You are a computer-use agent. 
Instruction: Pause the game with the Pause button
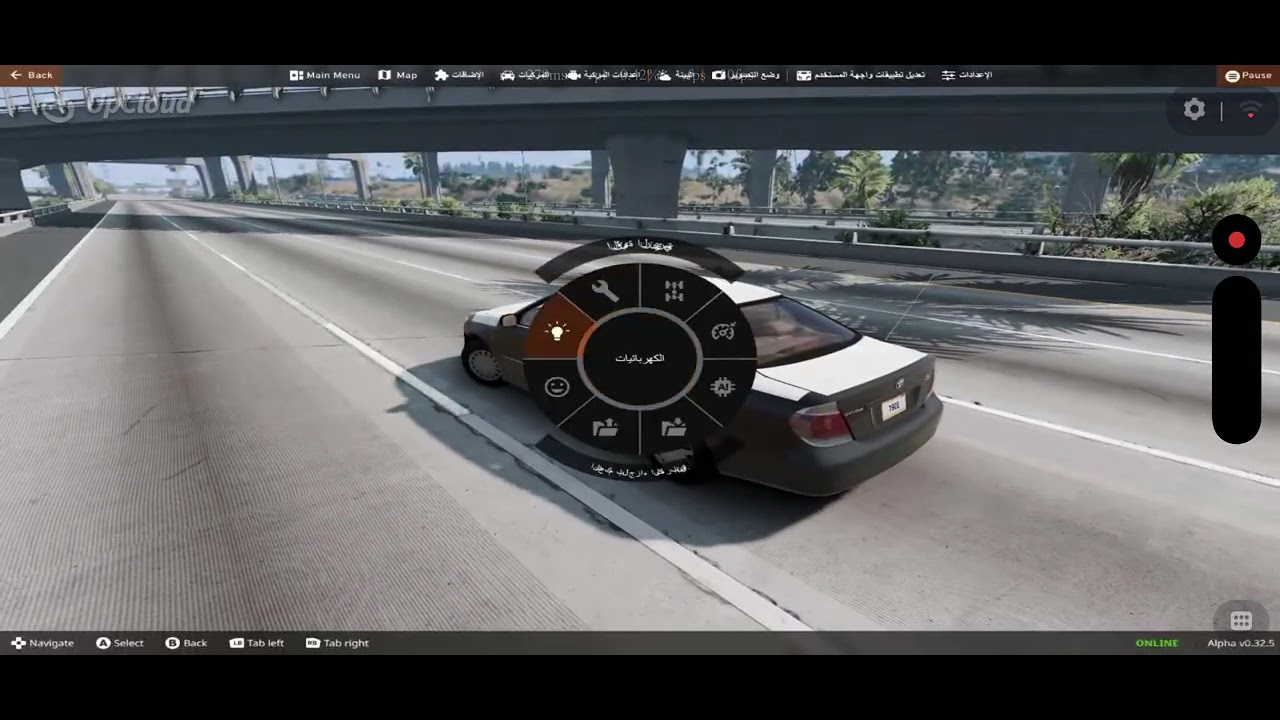[1248, 75]
